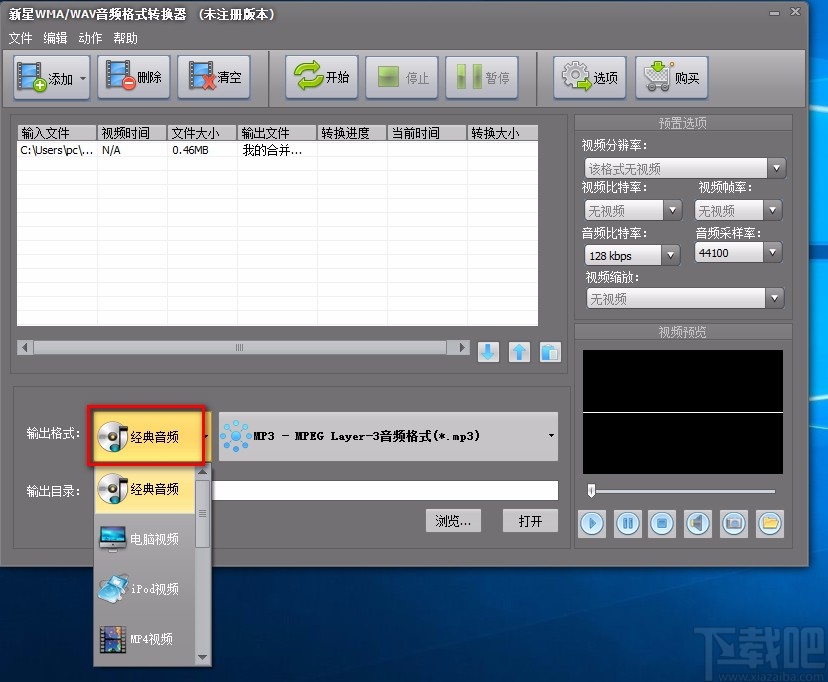This screenshot has width=828, height=682.
Task: Open the 音频采样率 44100 dropdown
Action: click(773, 253)
